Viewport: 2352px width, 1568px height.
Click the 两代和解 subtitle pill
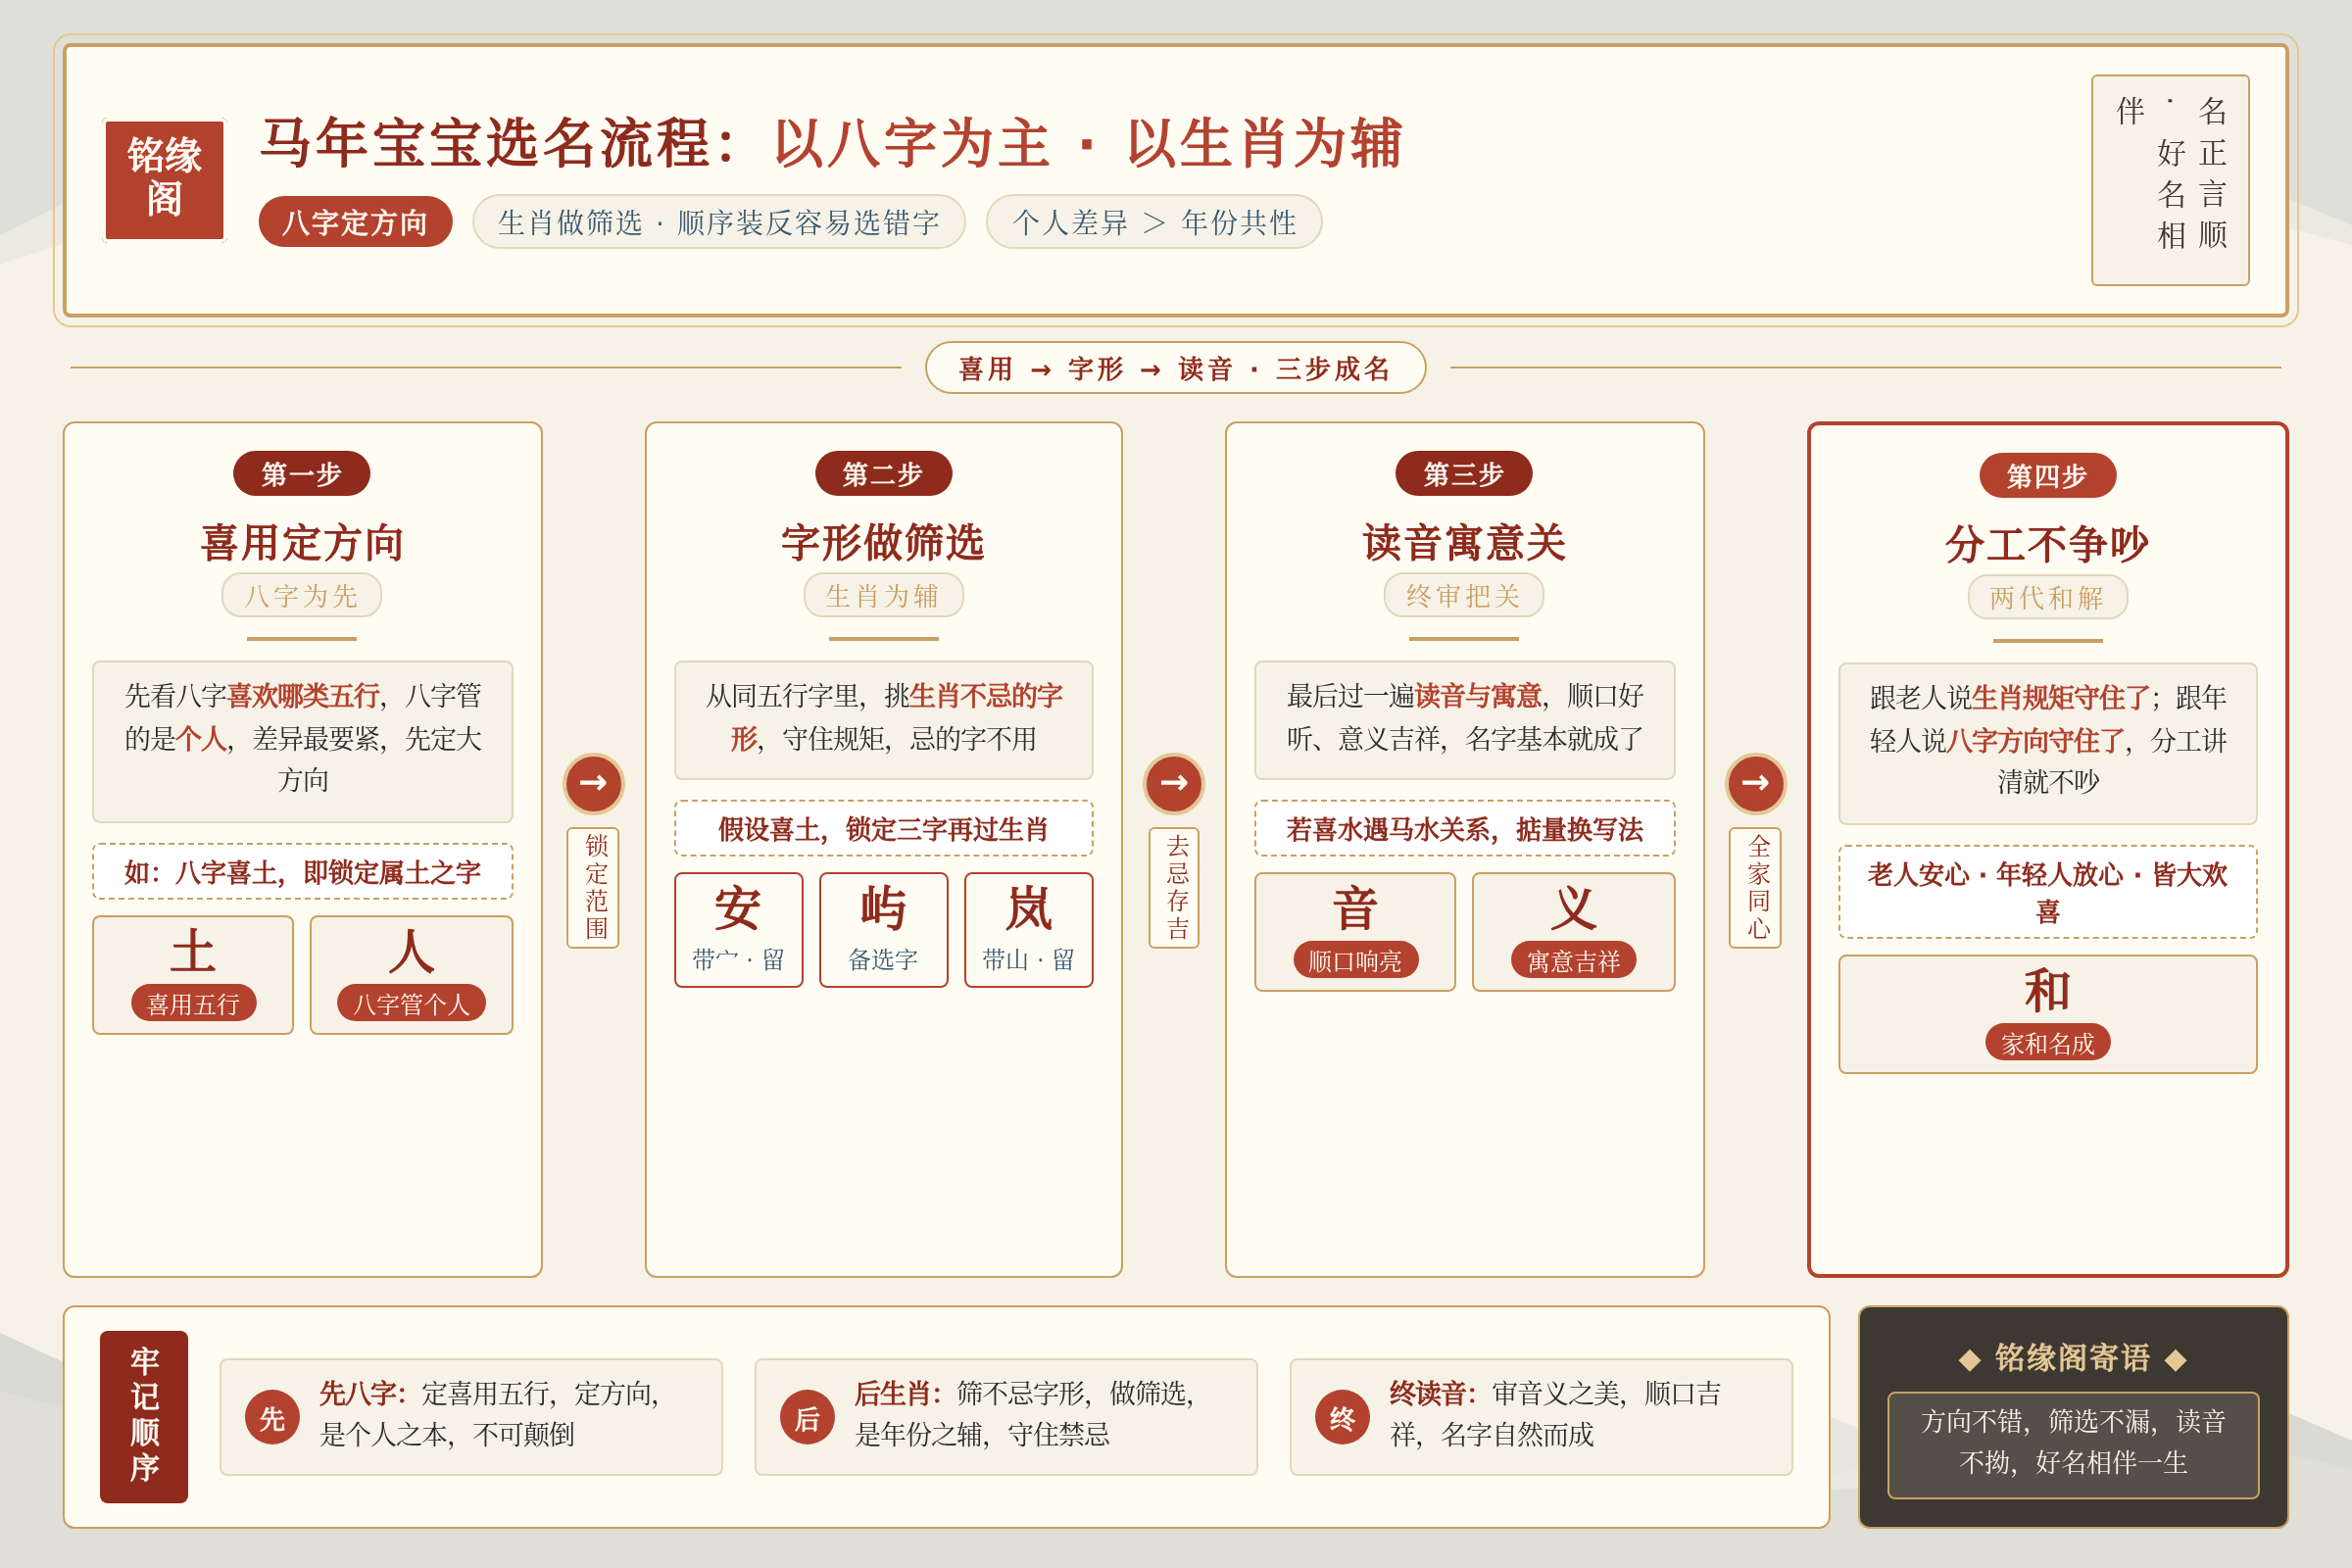click(2047, 597)
